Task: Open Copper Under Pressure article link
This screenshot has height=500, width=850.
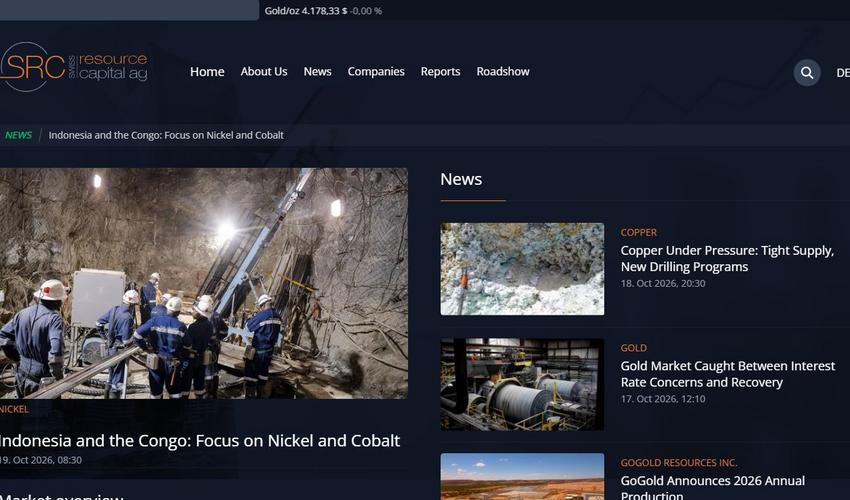Action: (727, 259)
